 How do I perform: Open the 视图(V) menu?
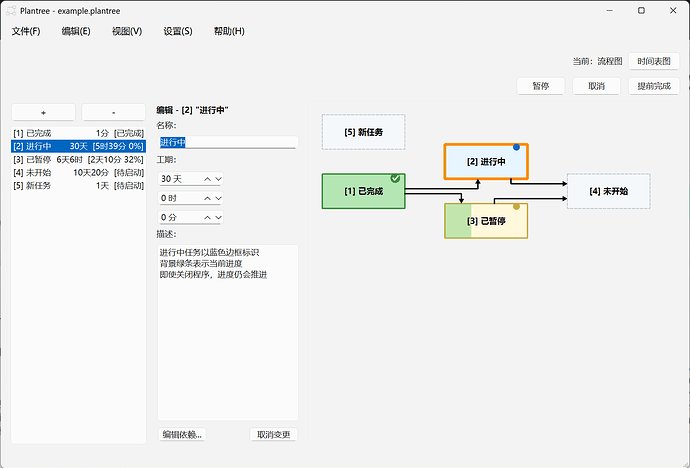click(x=127, y=31)
